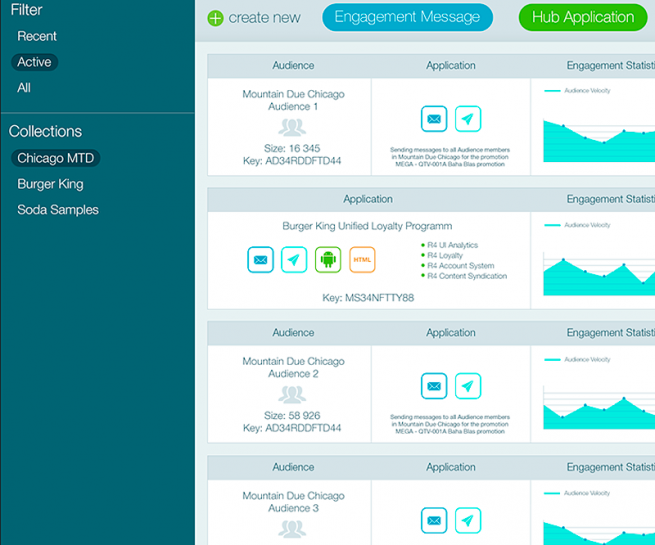Click paper plane icon in Audience 2 row

tap(467, 386)
